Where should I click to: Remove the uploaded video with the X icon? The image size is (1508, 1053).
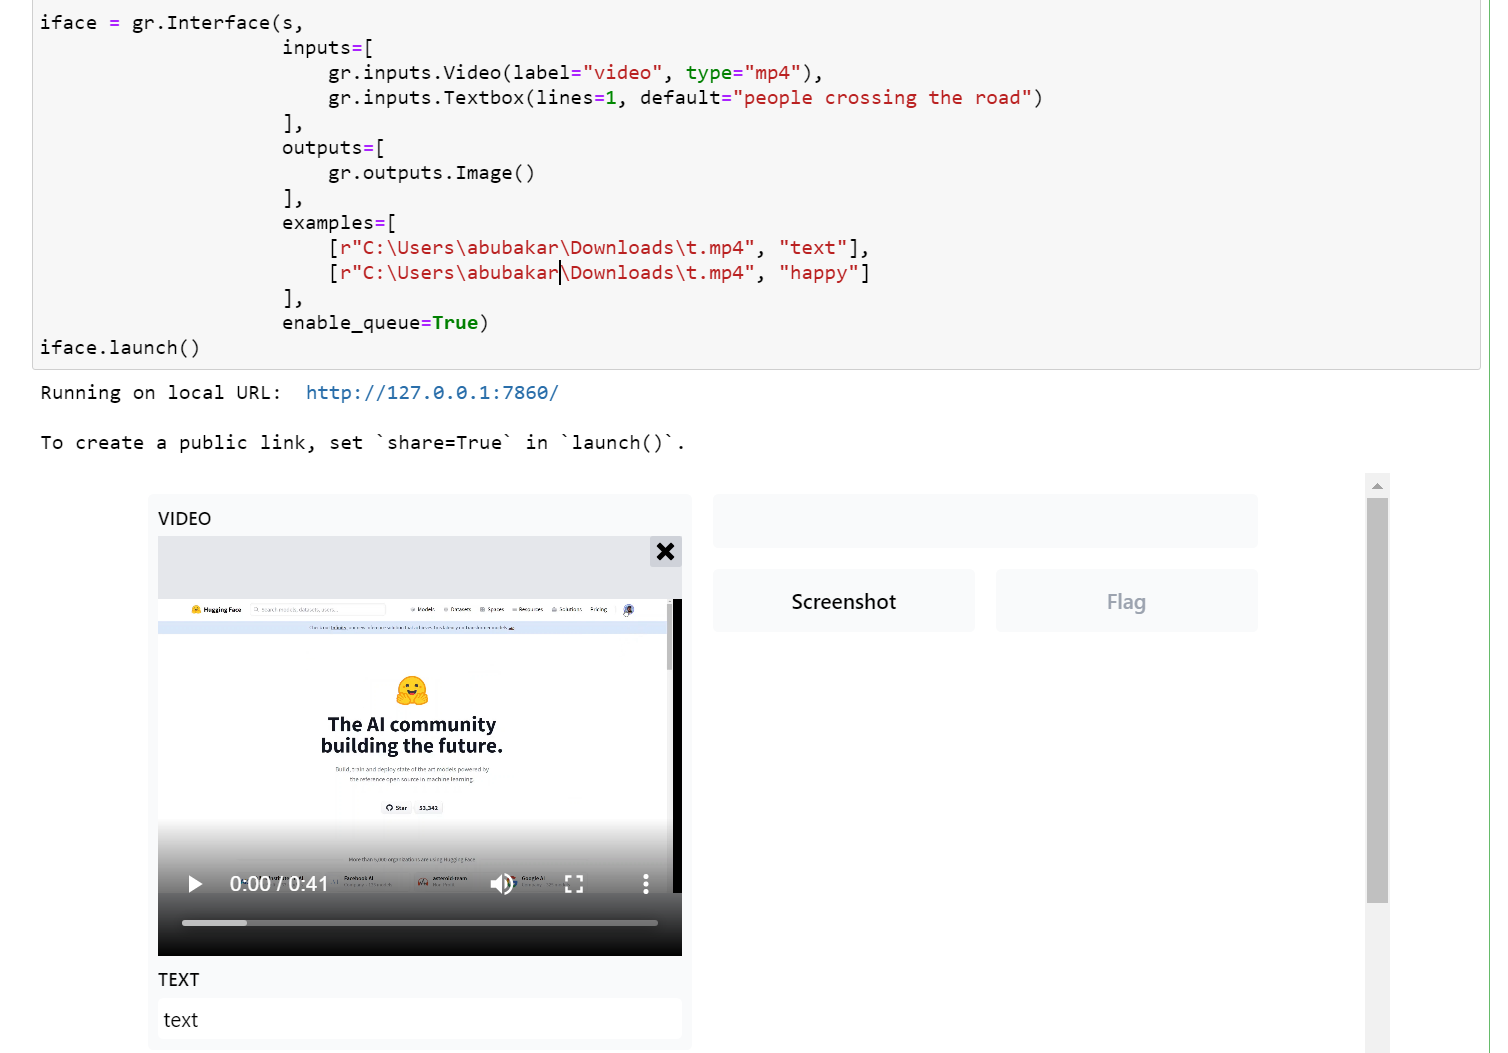coord(665,551)
